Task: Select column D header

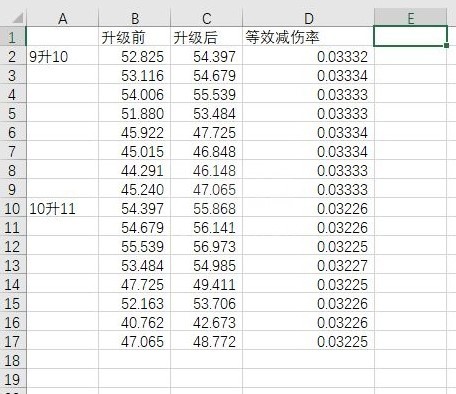Action: [309, 18]
